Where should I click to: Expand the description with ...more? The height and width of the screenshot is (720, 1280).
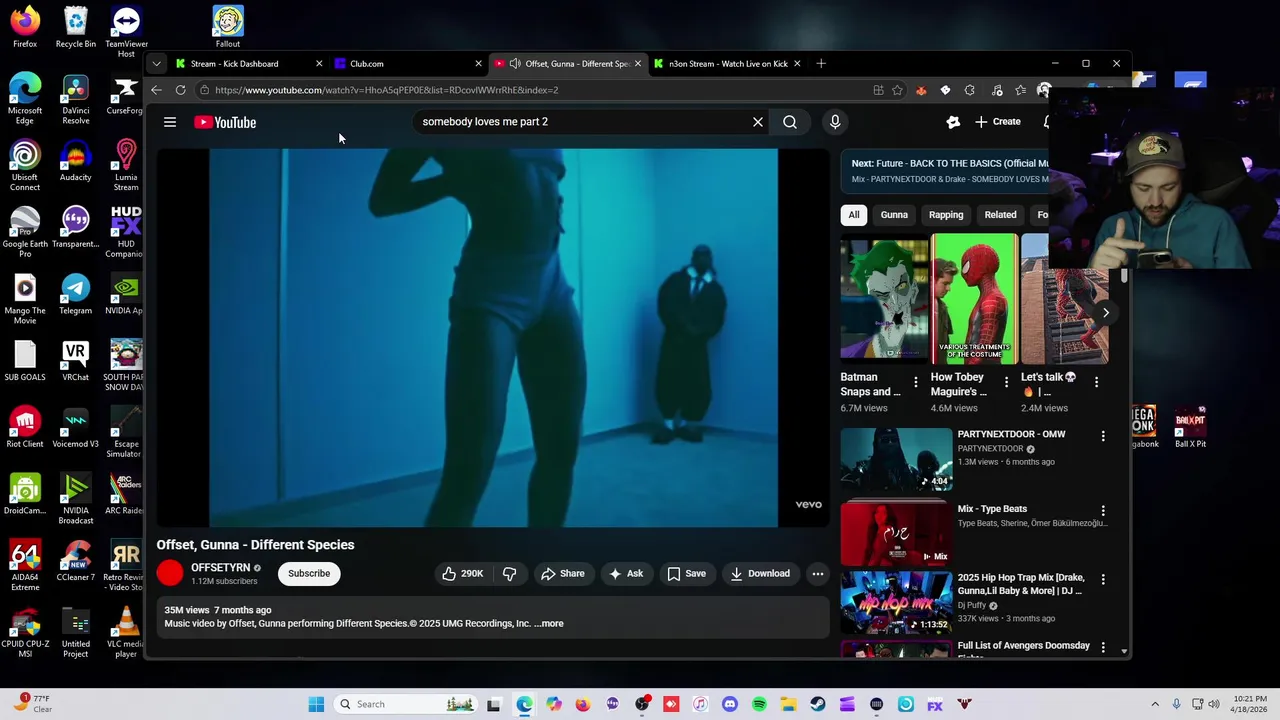549,624
